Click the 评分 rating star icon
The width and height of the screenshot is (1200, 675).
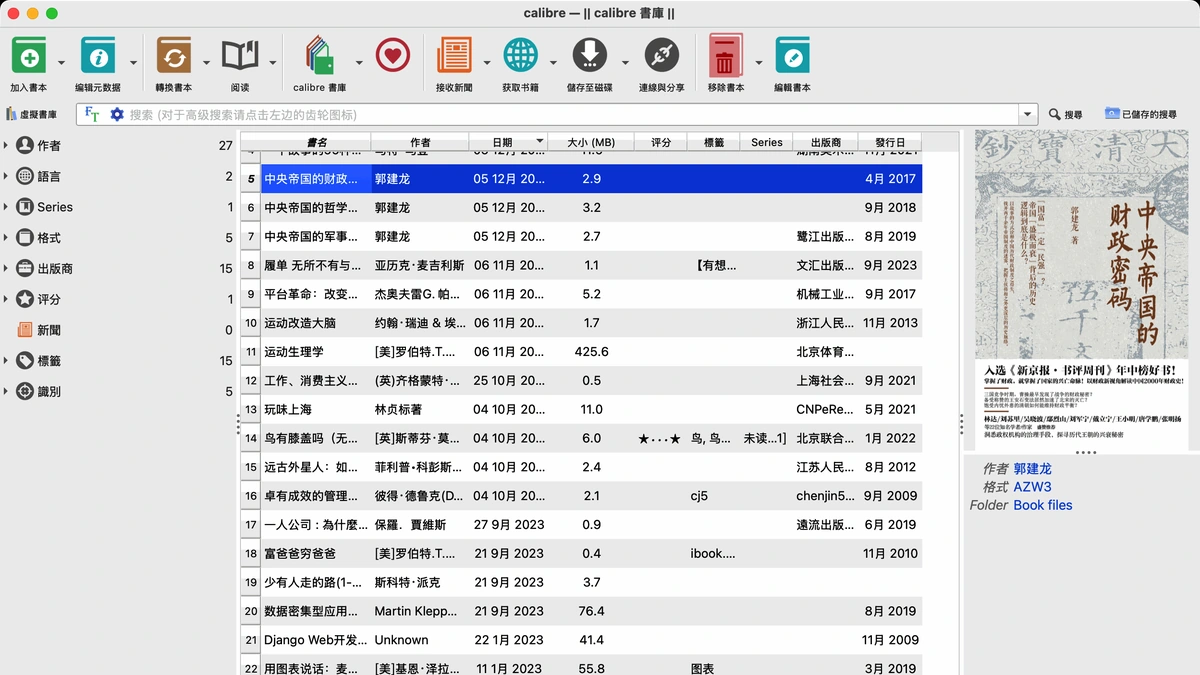point(25,299)
